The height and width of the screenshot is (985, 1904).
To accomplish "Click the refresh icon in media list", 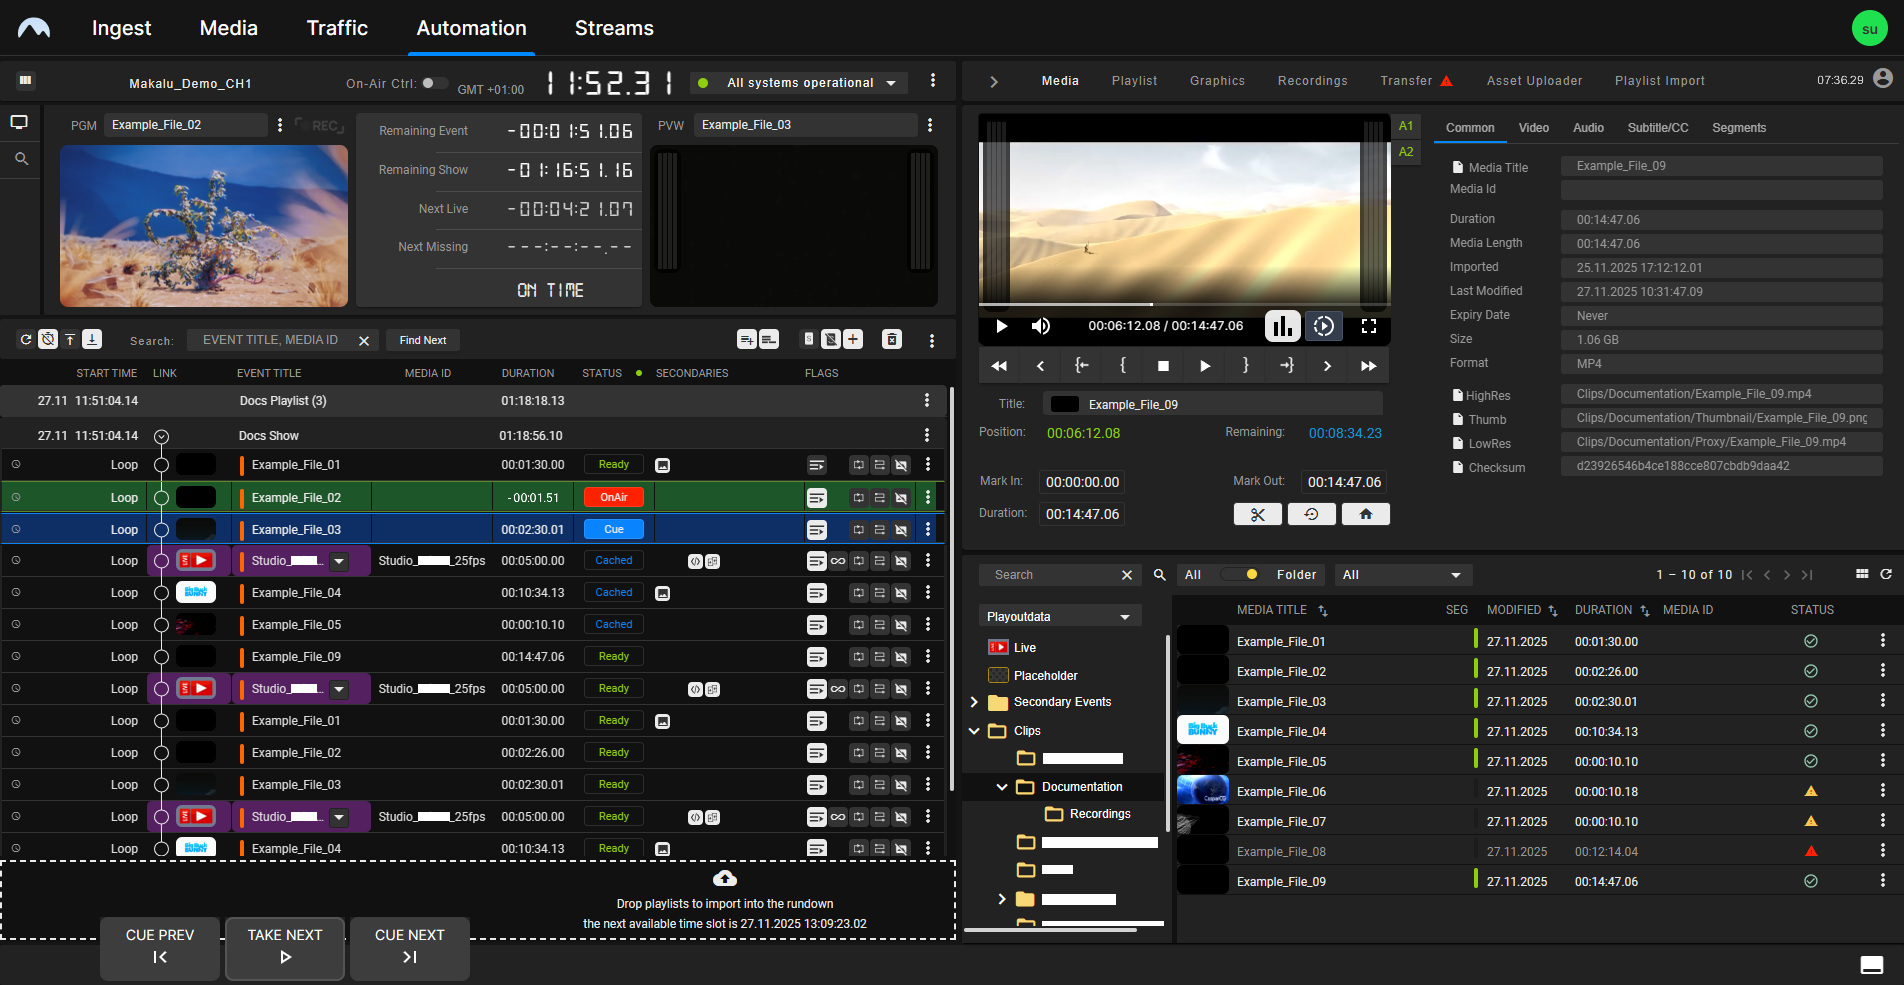I will click(x=1886, y=574).
